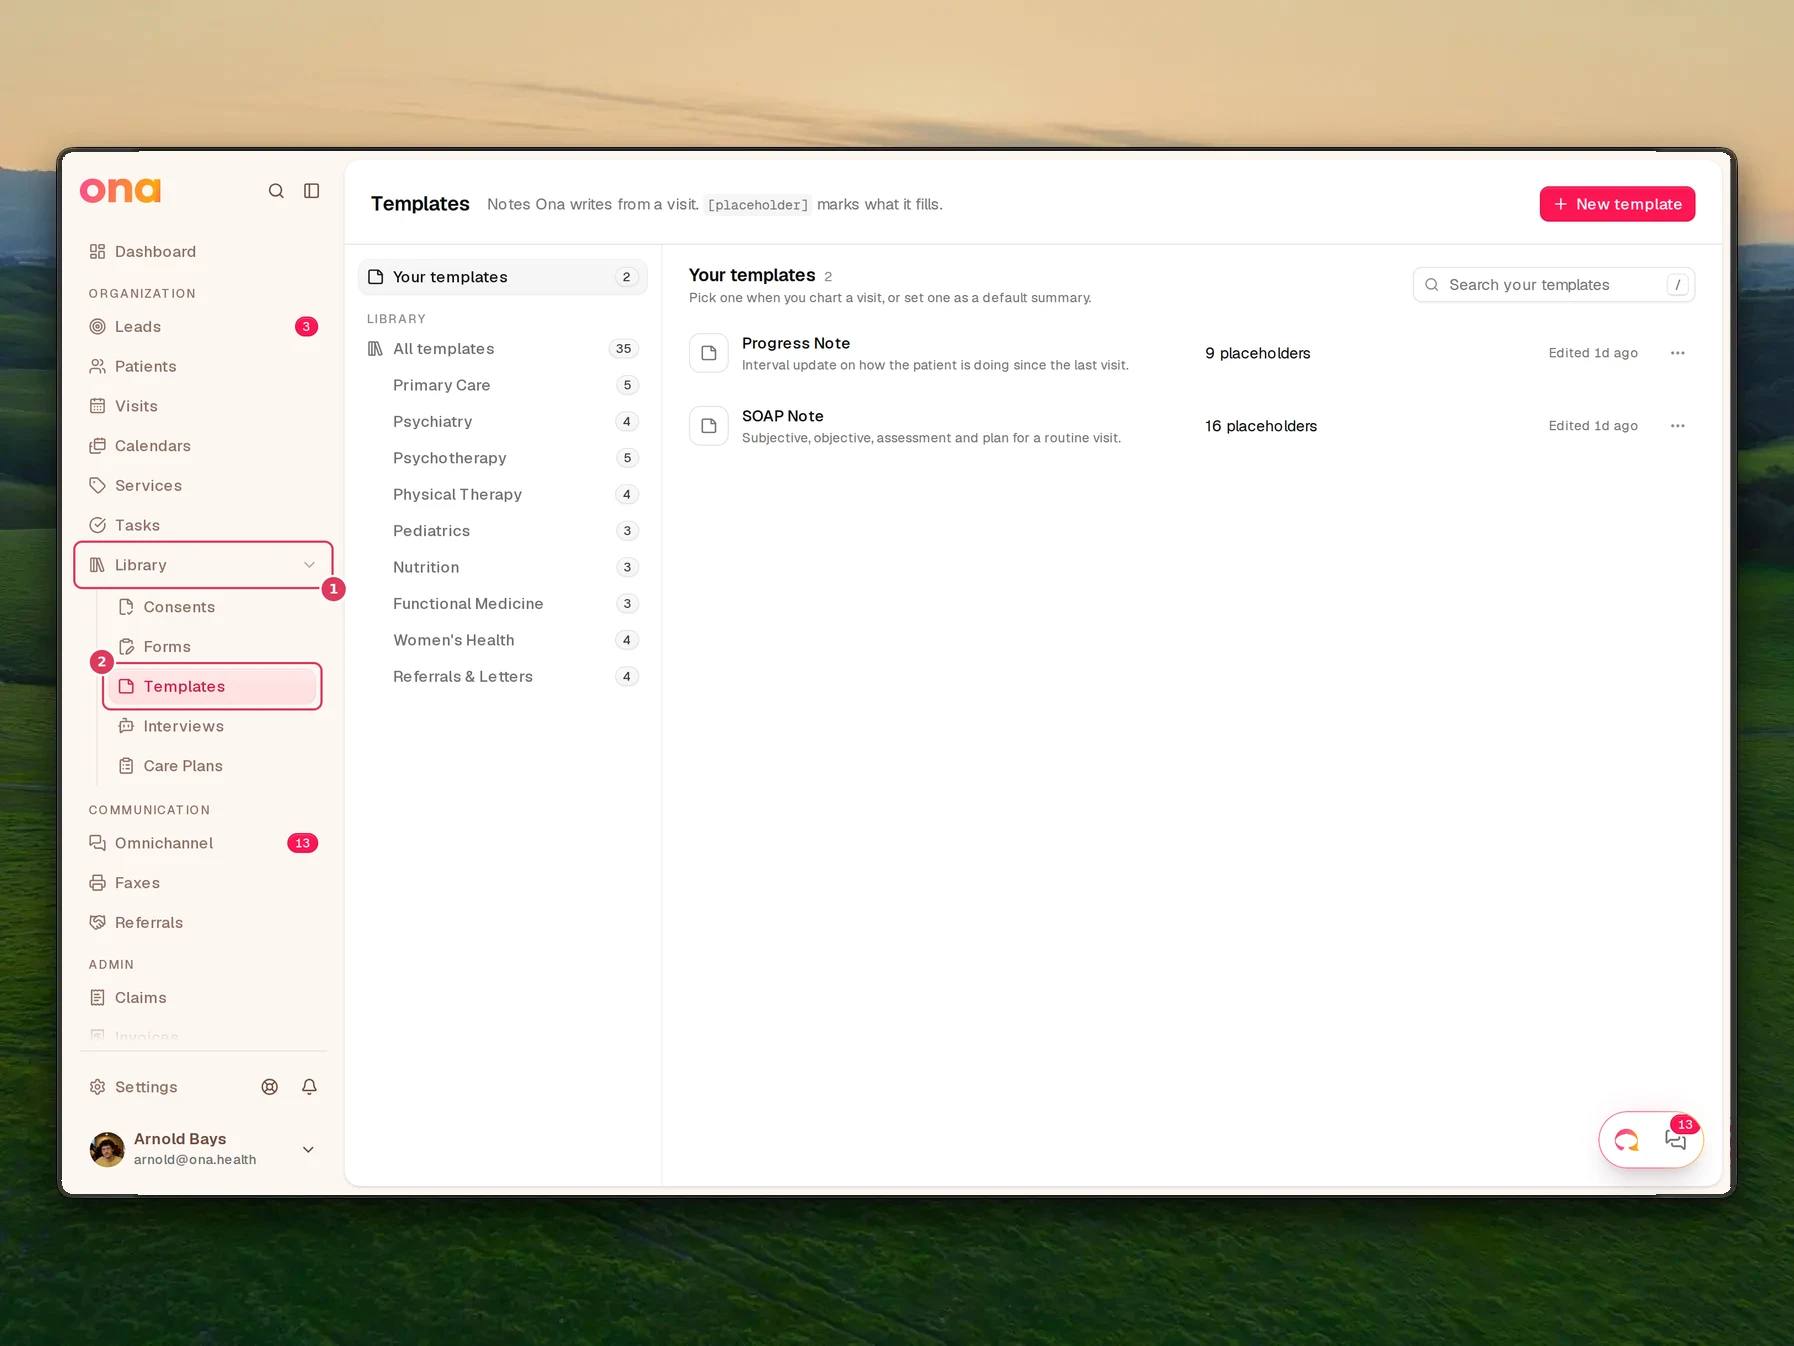Open the chat messages icon with 13 badge
The image size is (1794, 1346).
(1676, 1140)
